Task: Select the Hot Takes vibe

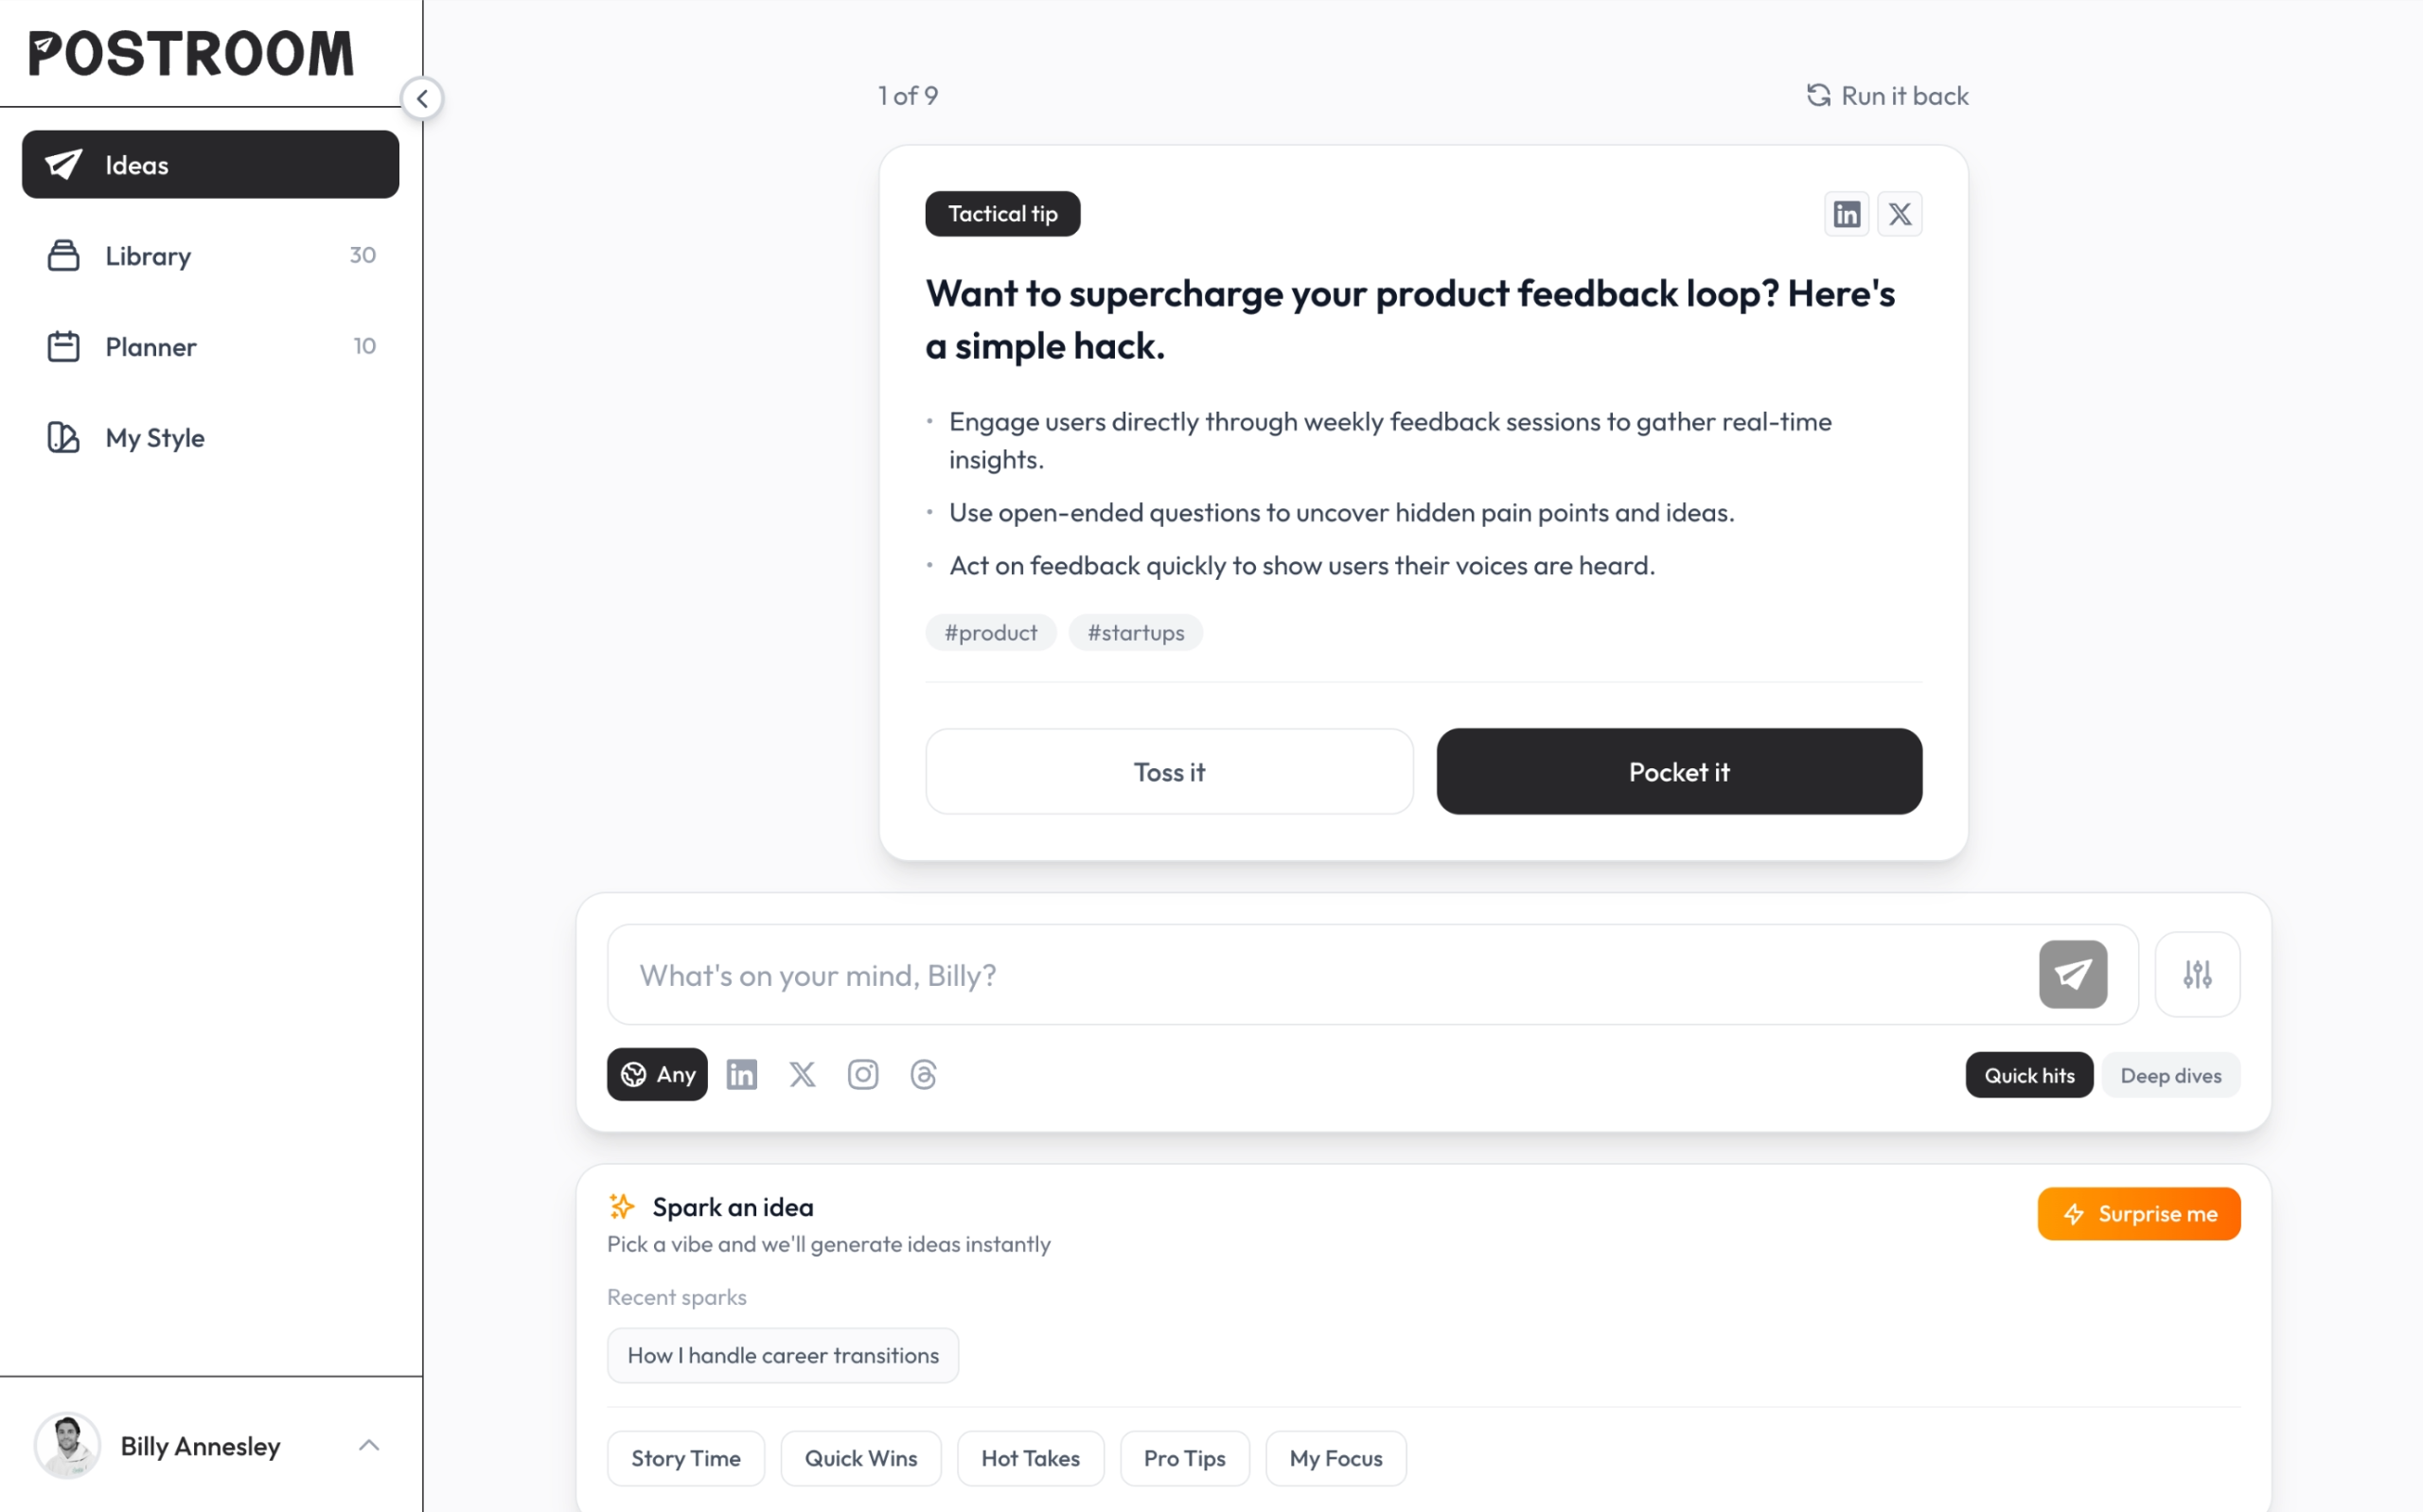Action: [1030, 1458]
